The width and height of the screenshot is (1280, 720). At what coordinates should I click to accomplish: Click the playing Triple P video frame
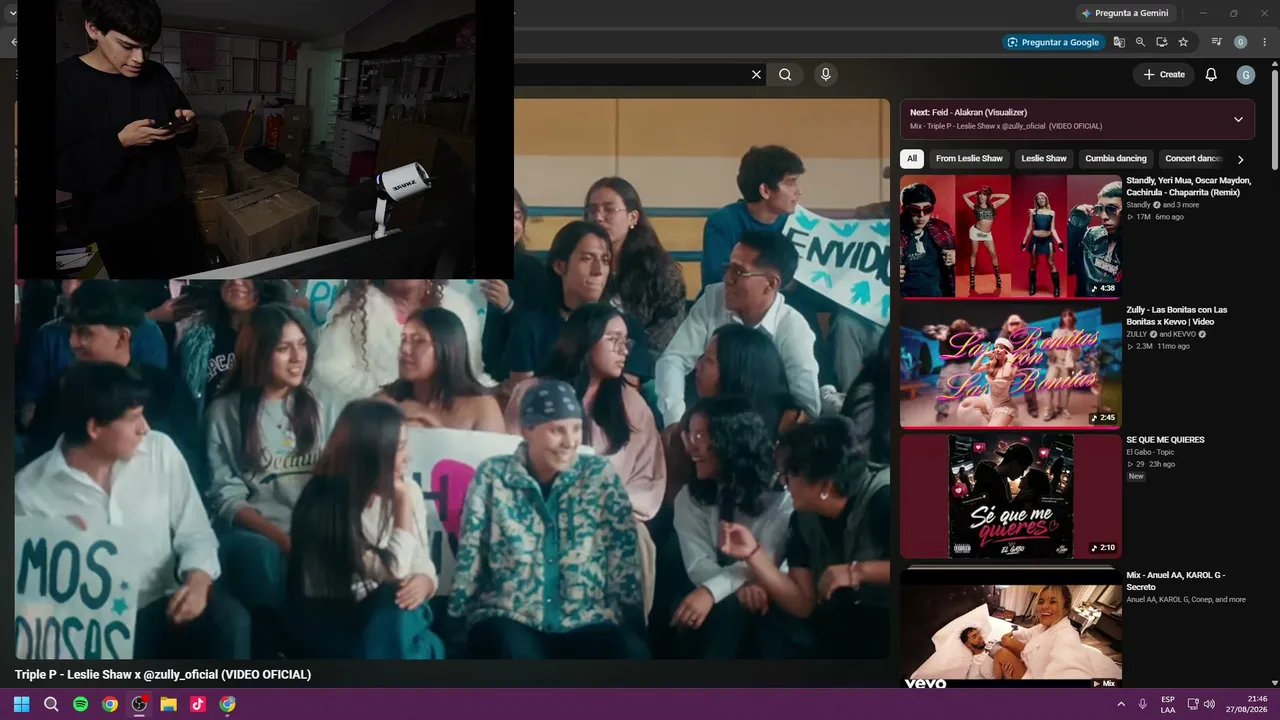coord(452,378)
